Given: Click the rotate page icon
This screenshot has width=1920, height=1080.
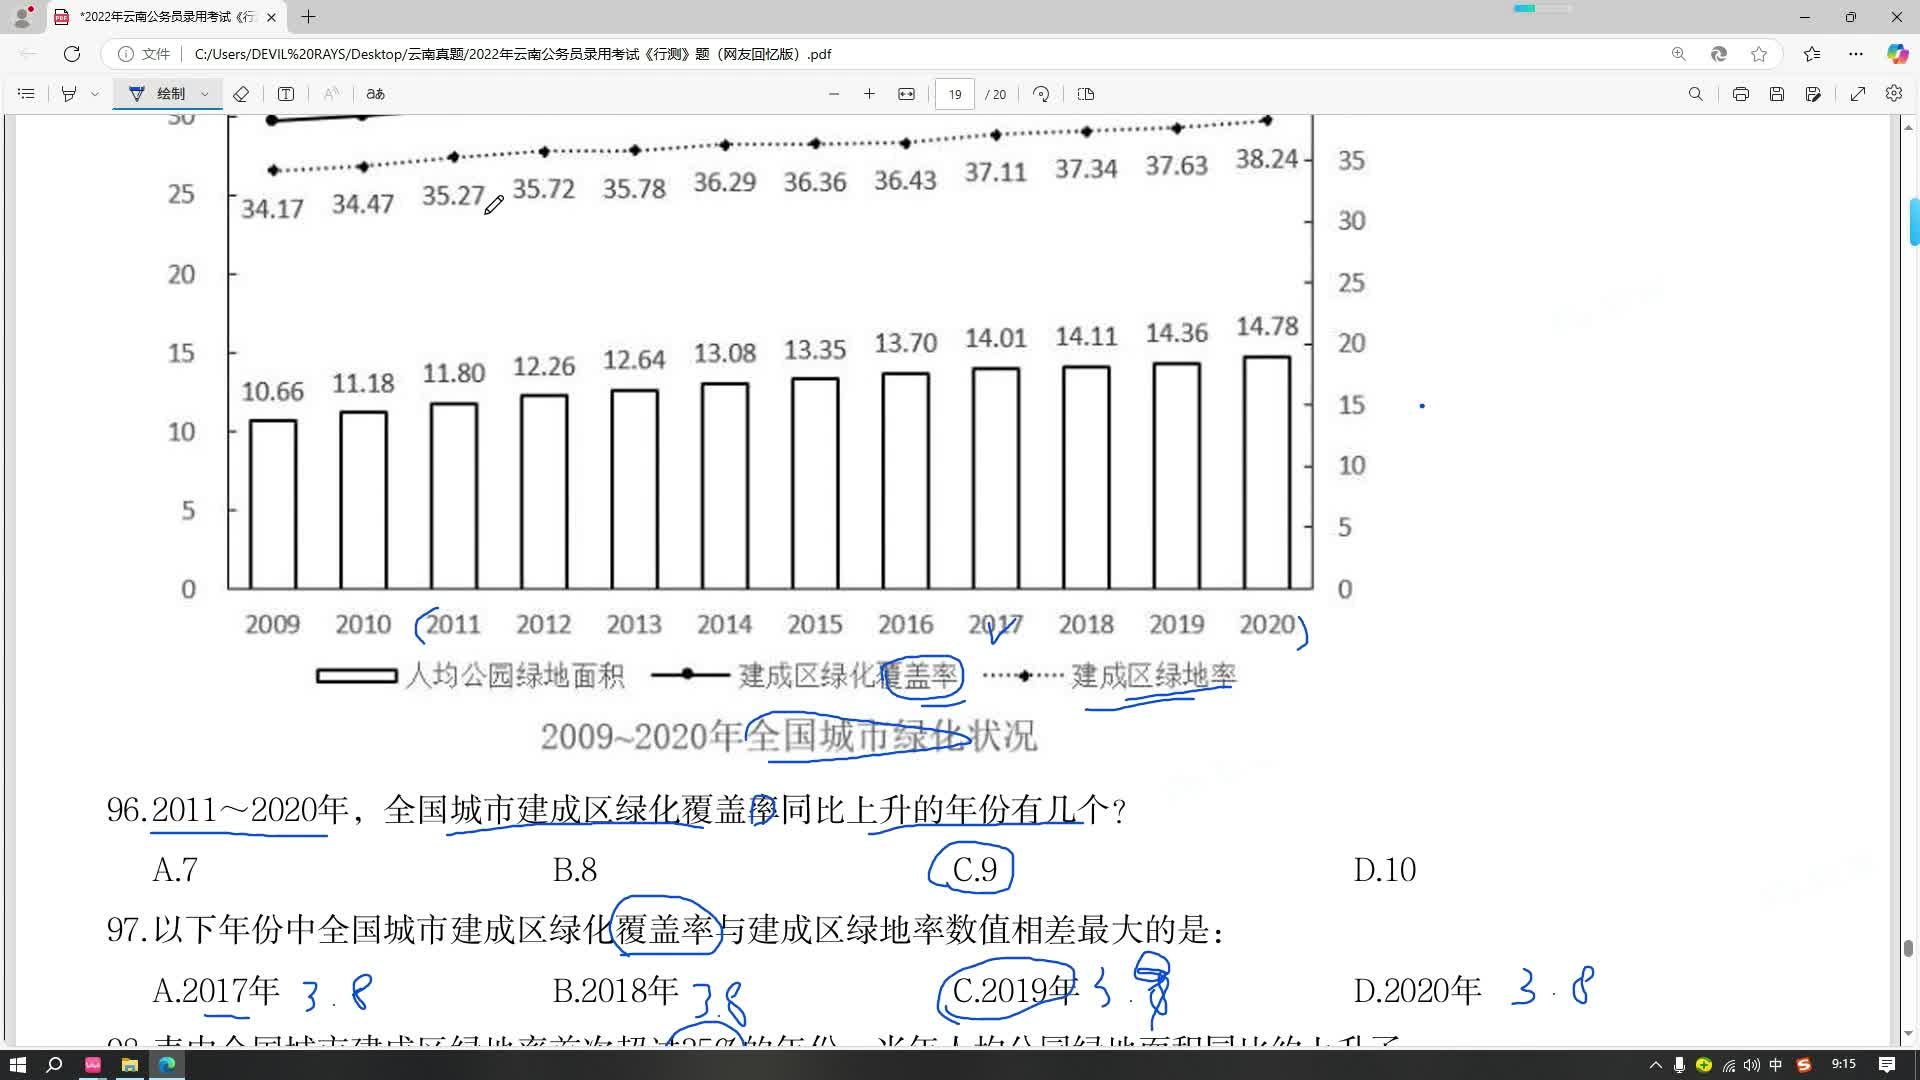Looking at the screenshot, I should click(x=1040, y=93).
